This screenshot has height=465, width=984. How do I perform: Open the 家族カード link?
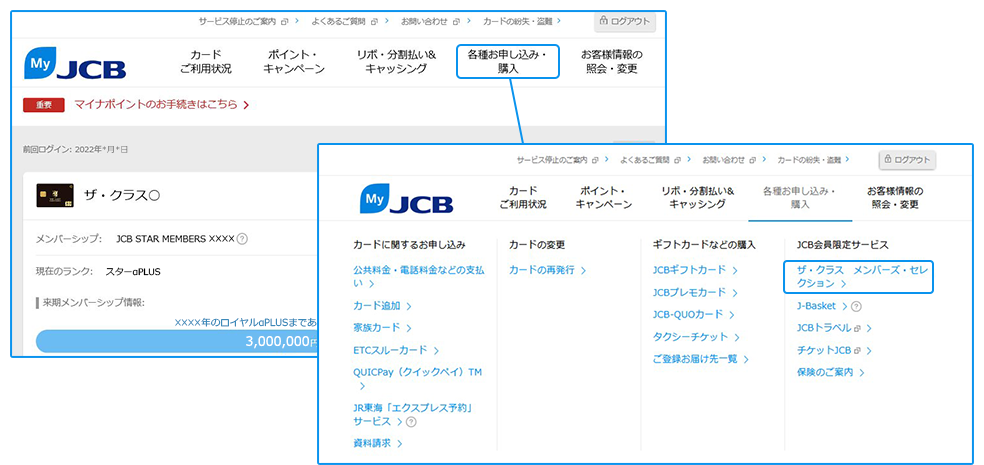click(382, 328)
